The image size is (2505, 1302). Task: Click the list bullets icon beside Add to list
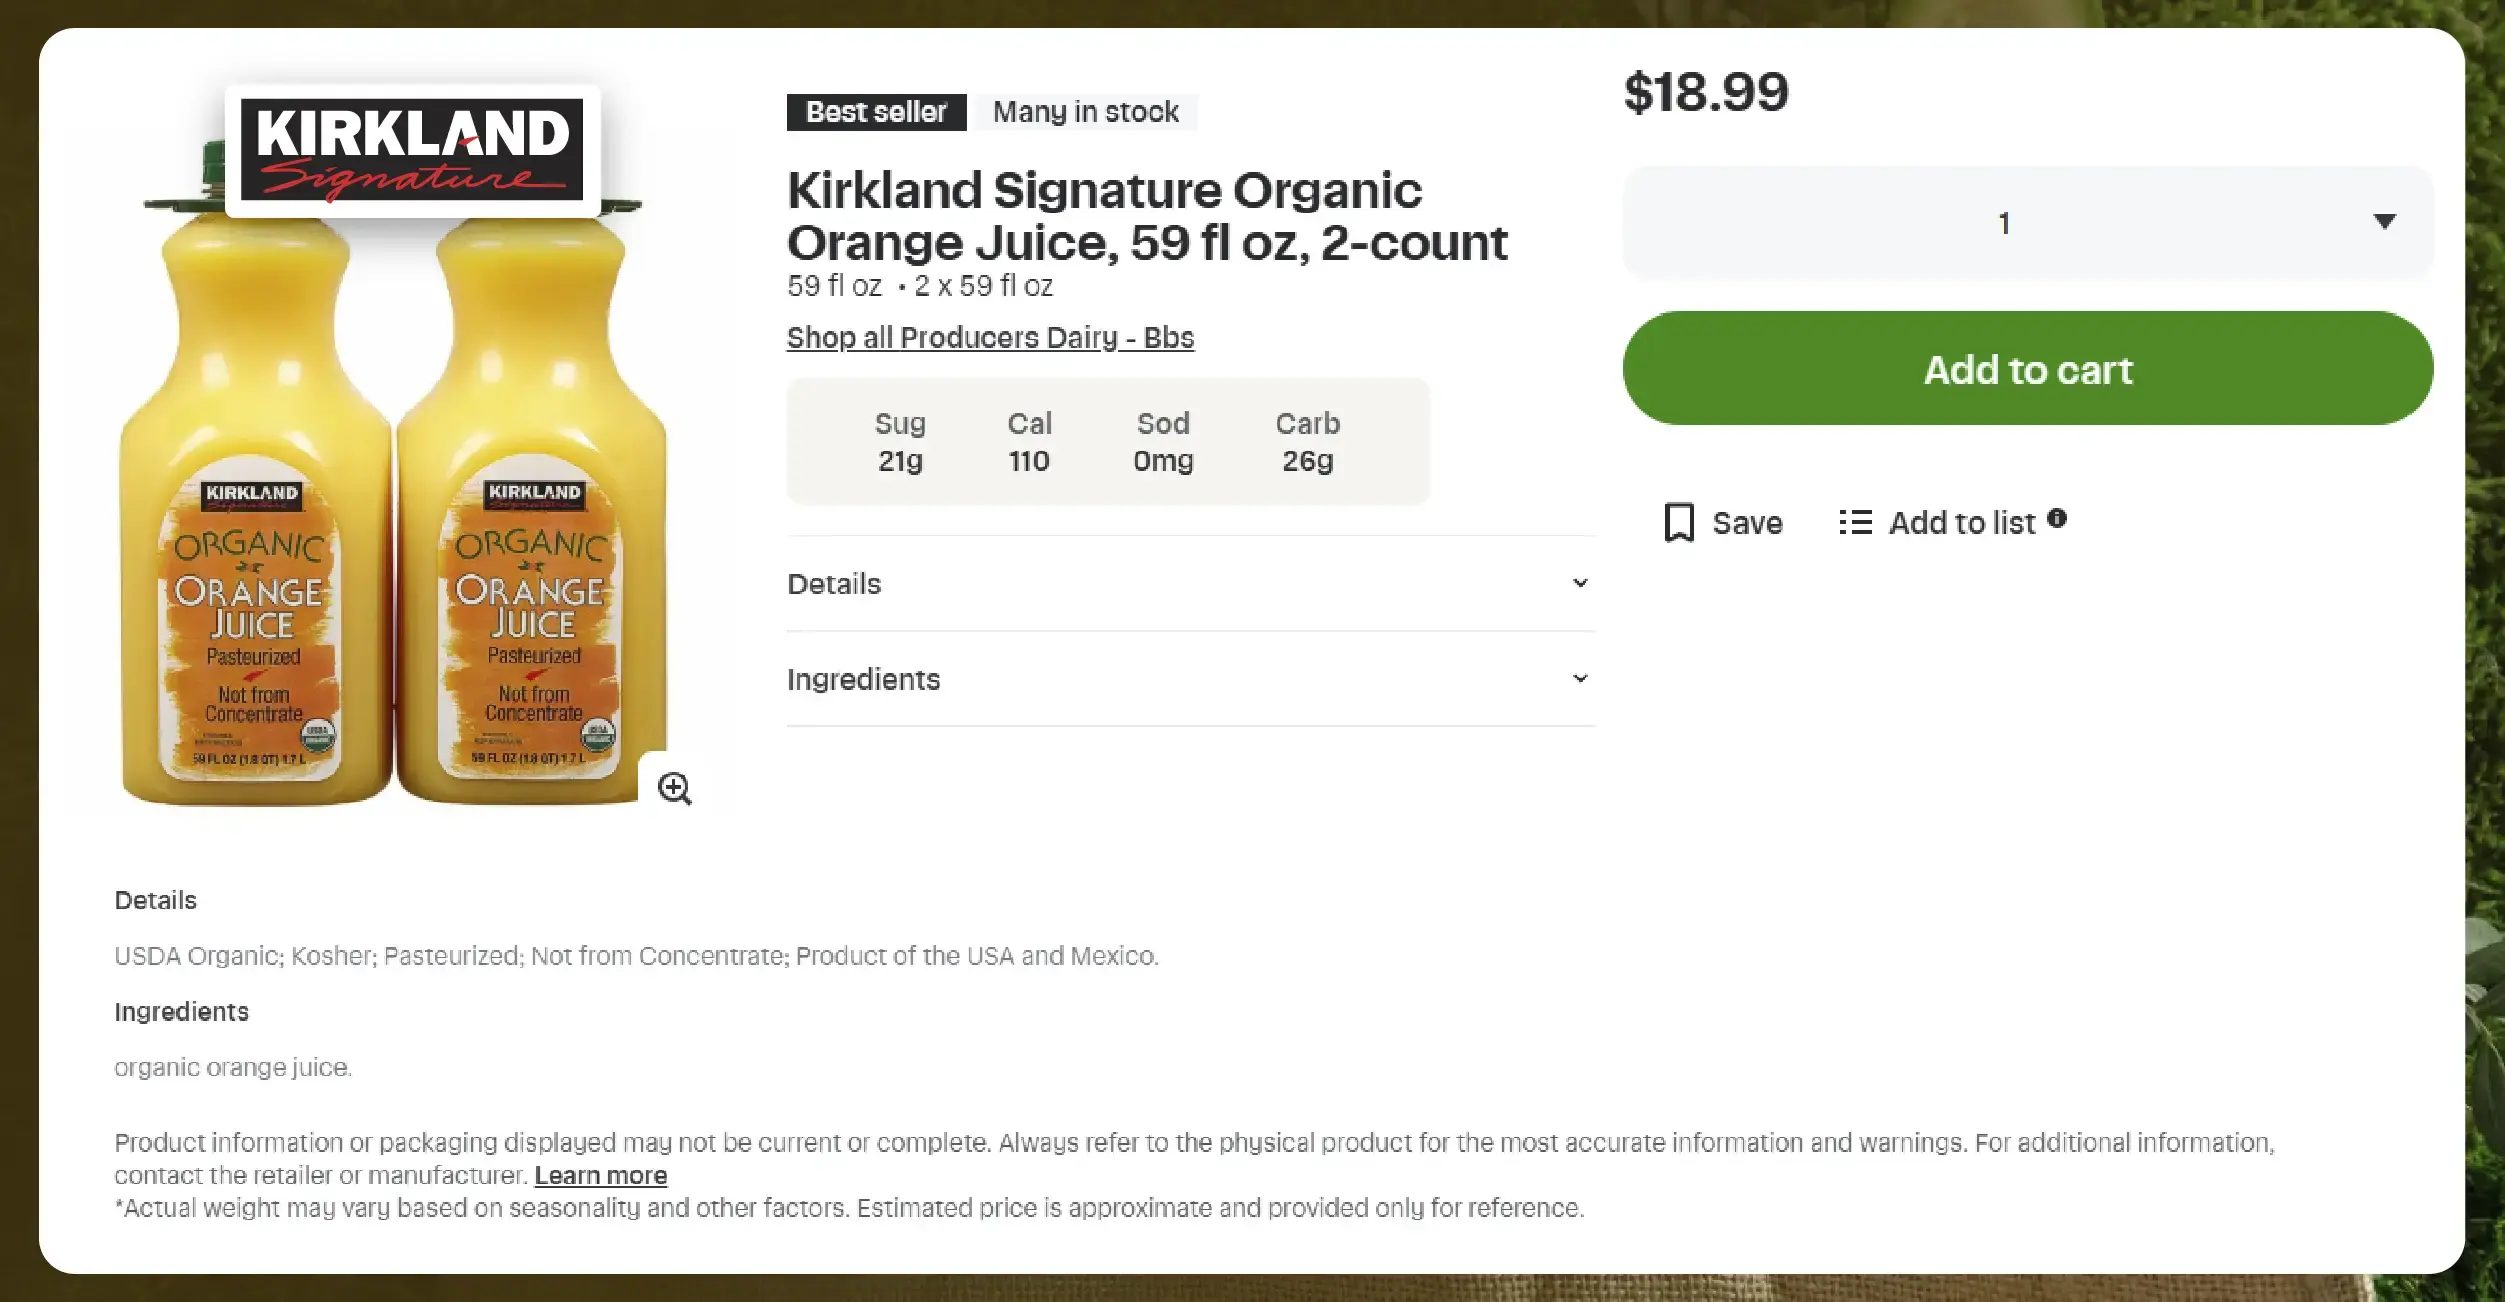pos(1855,522)
